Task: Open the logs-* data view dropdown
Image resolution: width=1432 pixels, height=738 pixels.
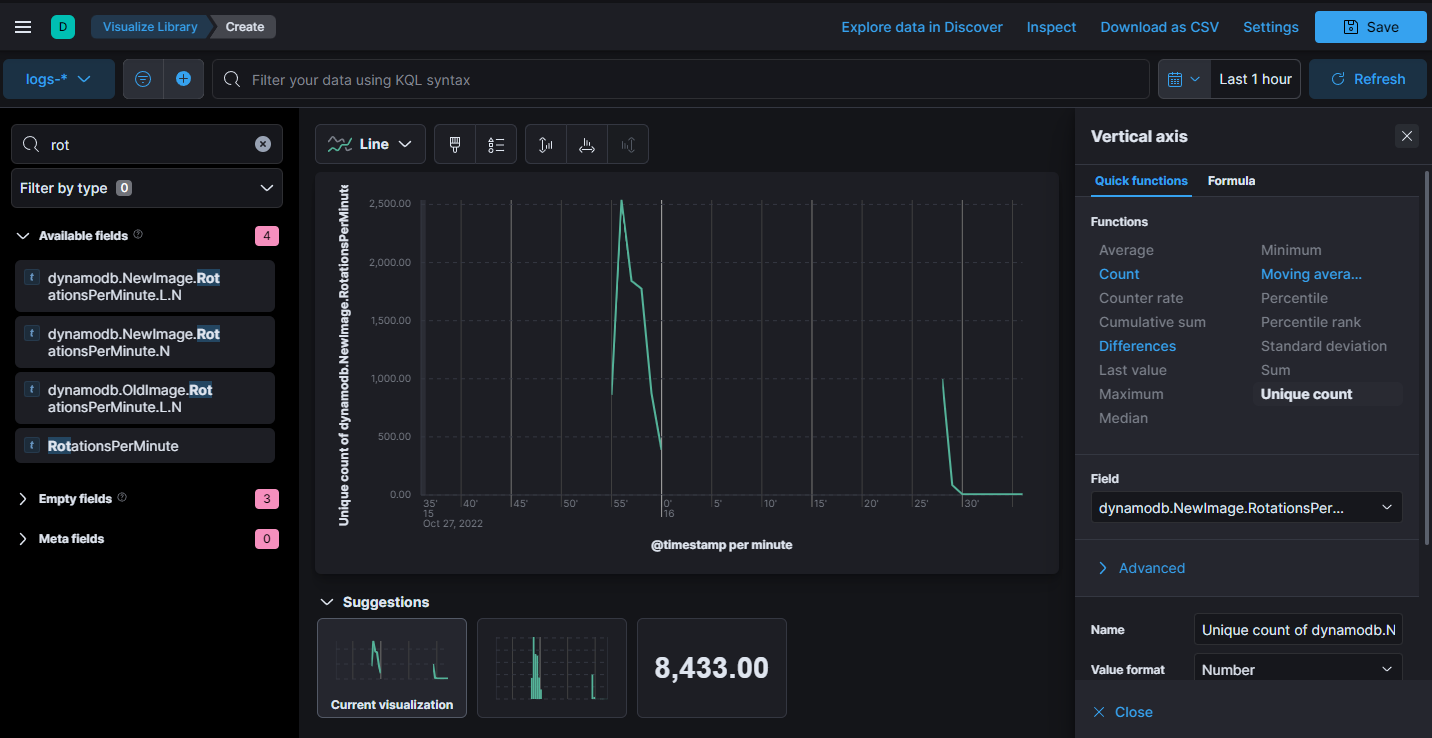Action: tap(59, 79)
